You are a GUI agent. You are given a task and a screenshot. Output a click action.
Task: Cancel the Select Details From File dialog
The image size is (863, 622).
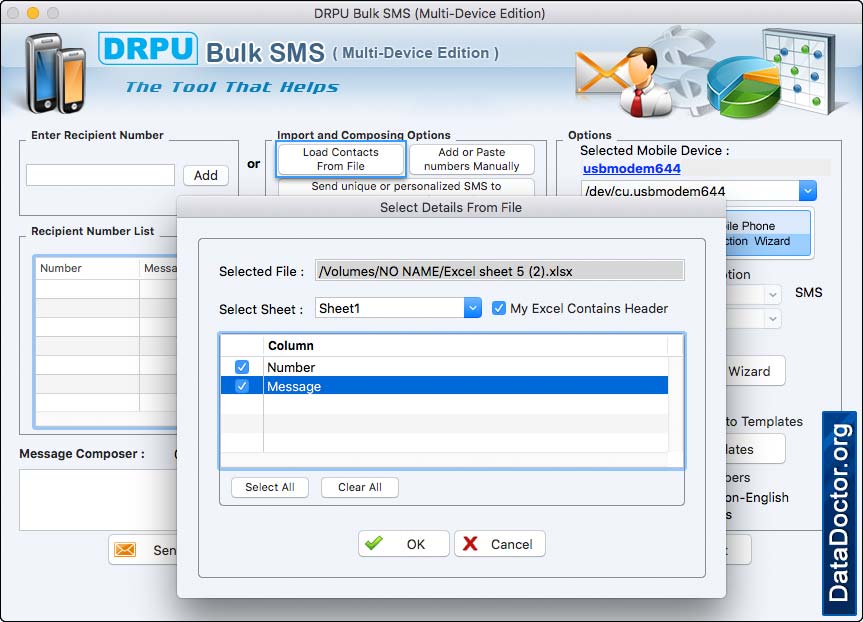click(500, 544)
